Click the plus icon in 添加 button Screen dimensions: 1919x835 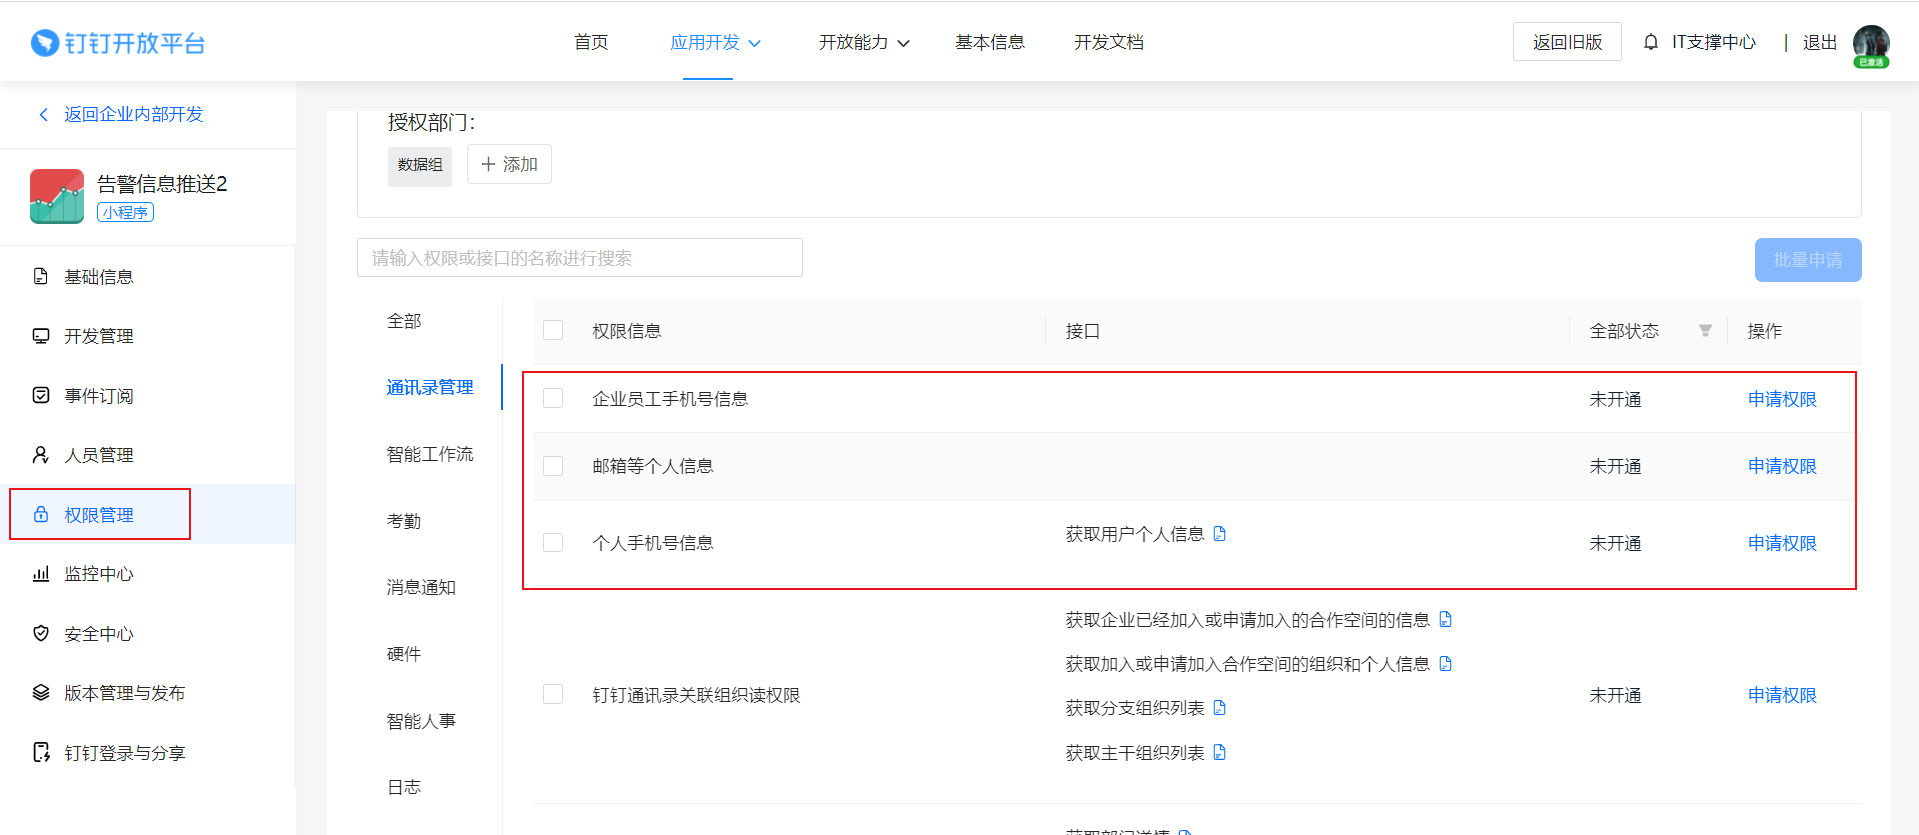488,164
